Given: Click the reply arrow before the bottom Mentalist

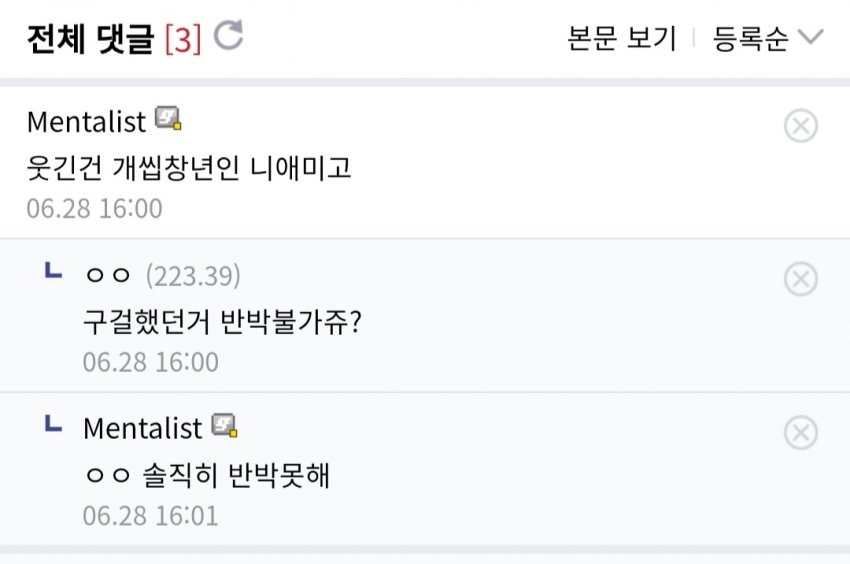Looking at the screenshot, I should coord(54,425).
